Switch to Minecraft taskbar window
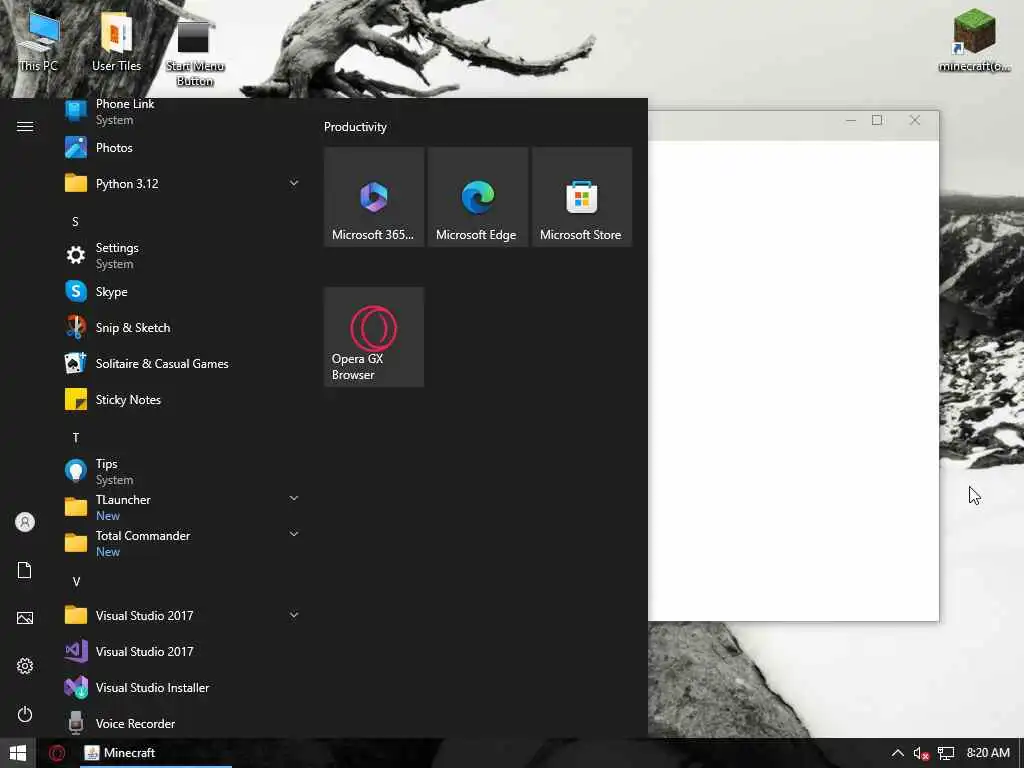The height and width of the screenshot is (768, 1024). (155, 753)
